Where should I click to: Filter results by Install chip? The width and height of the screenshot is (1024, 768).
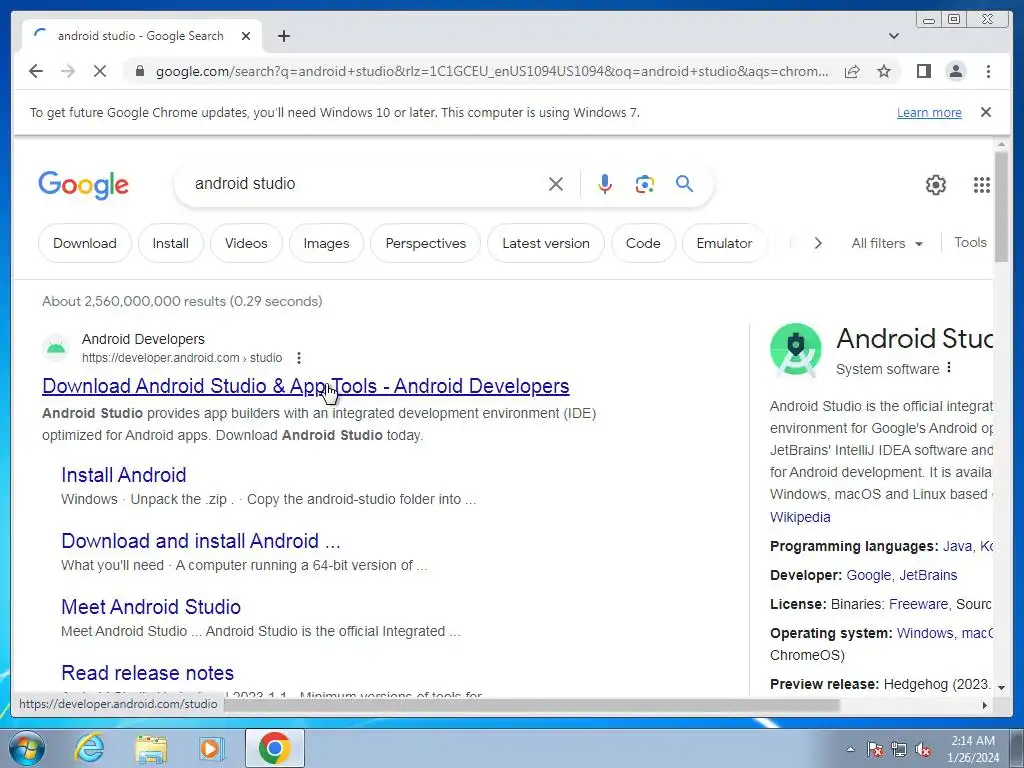(x=170, y=243)
